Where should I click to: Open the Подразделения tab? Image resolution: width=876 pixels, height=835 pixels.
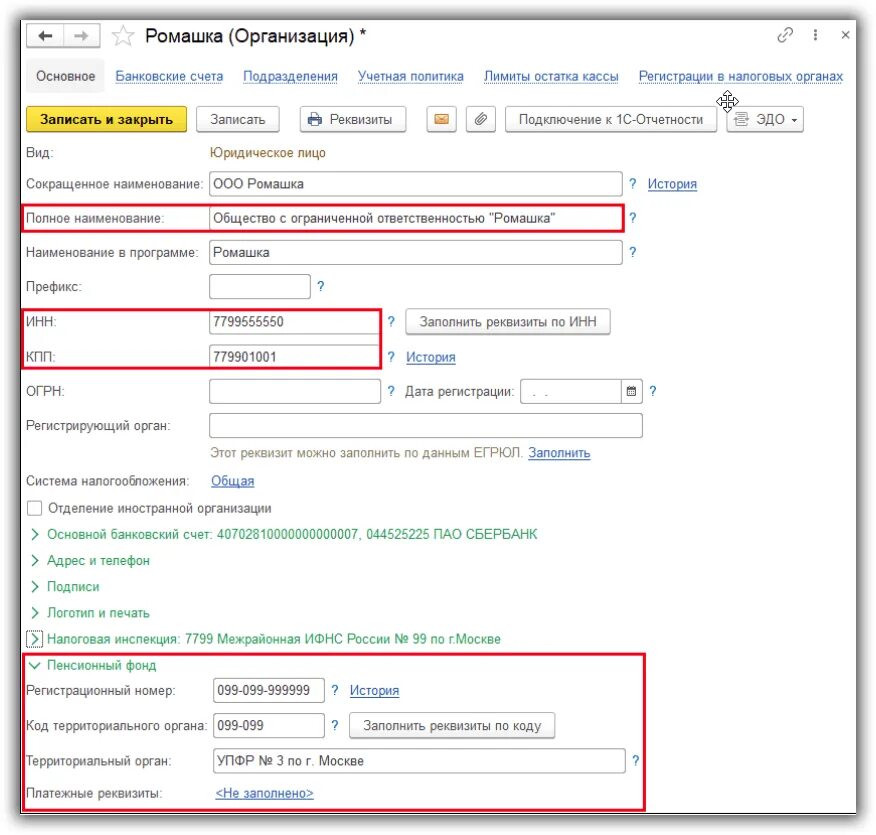tap(290, 76)
